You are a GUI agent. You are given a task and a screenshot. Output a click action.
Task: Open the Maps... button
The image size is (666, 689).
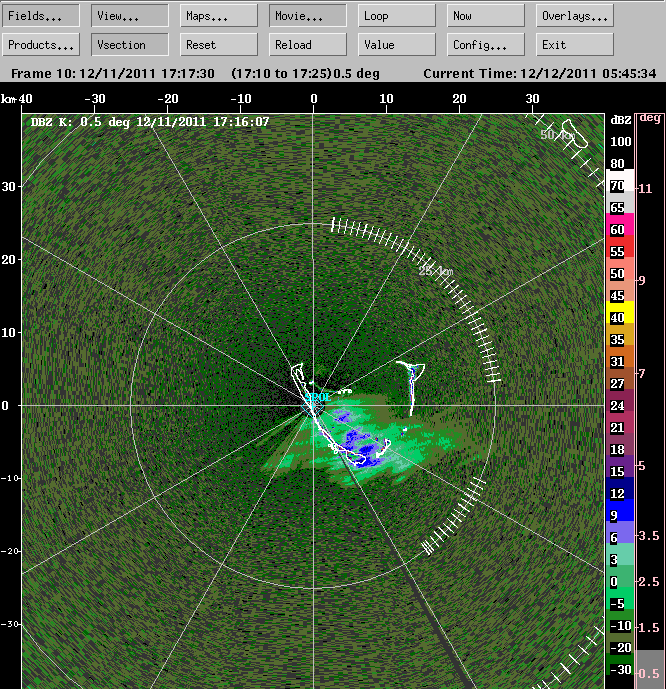coord(219,16)
